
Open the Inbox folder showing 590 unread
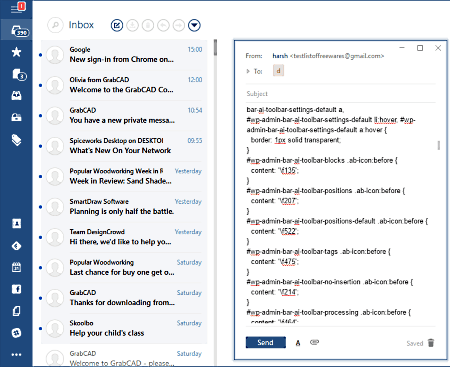[x=16, y=31]
